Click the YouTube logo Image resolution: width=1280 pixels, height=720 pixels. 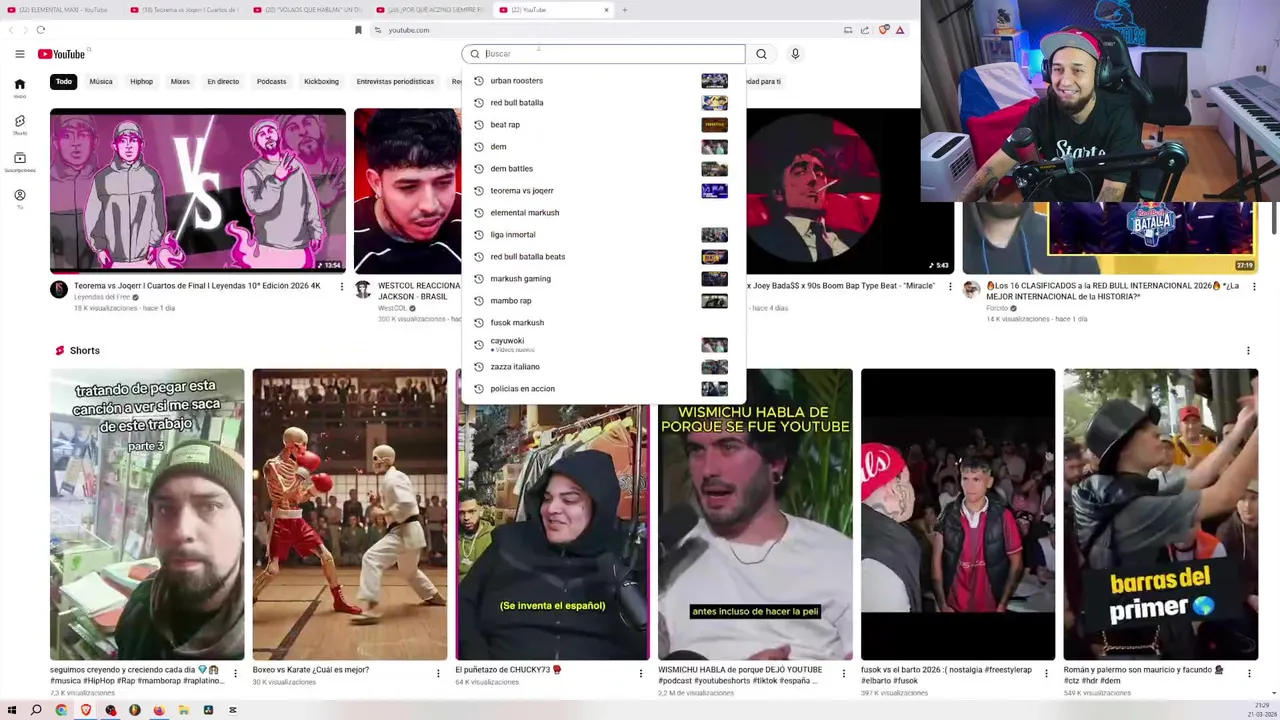pyautogui.click(x=62, y=54)
